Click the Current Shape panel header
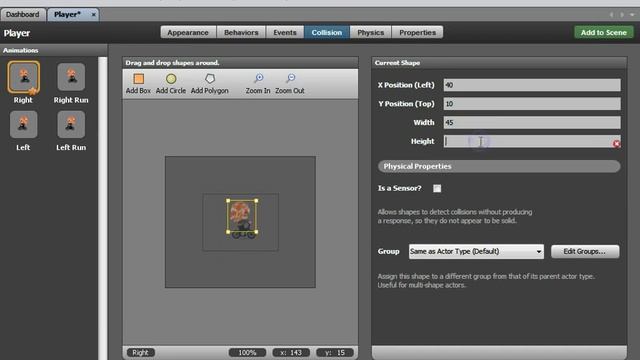Viewport: 640px width, 360px height. click(x=499, y=63)
